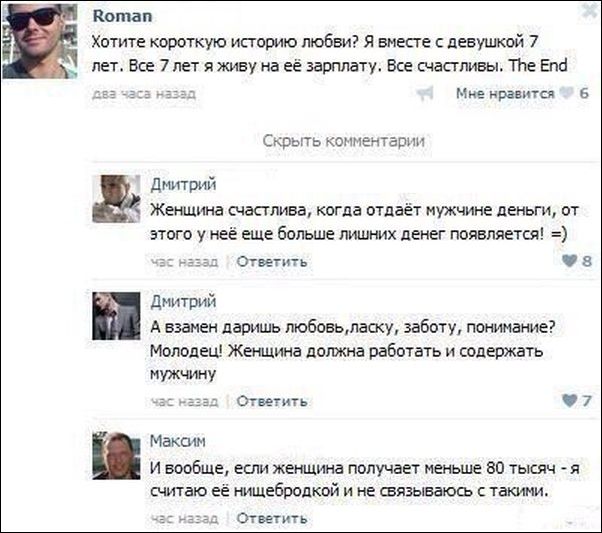Open the first Дмитрий name link
This screenshot has height=533, width=602.
pos(182,183)
